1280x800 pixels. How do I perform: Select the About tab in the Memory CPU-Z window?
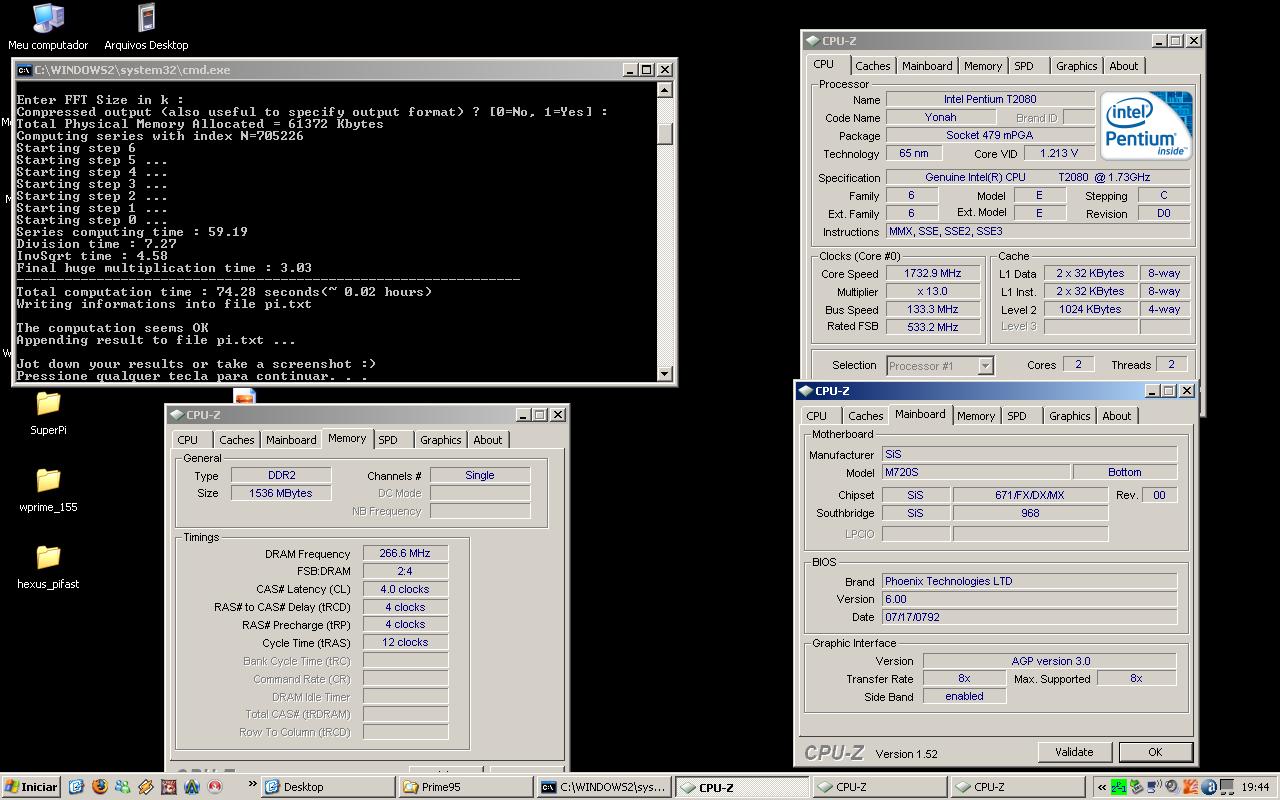click(x=488, y=440)
